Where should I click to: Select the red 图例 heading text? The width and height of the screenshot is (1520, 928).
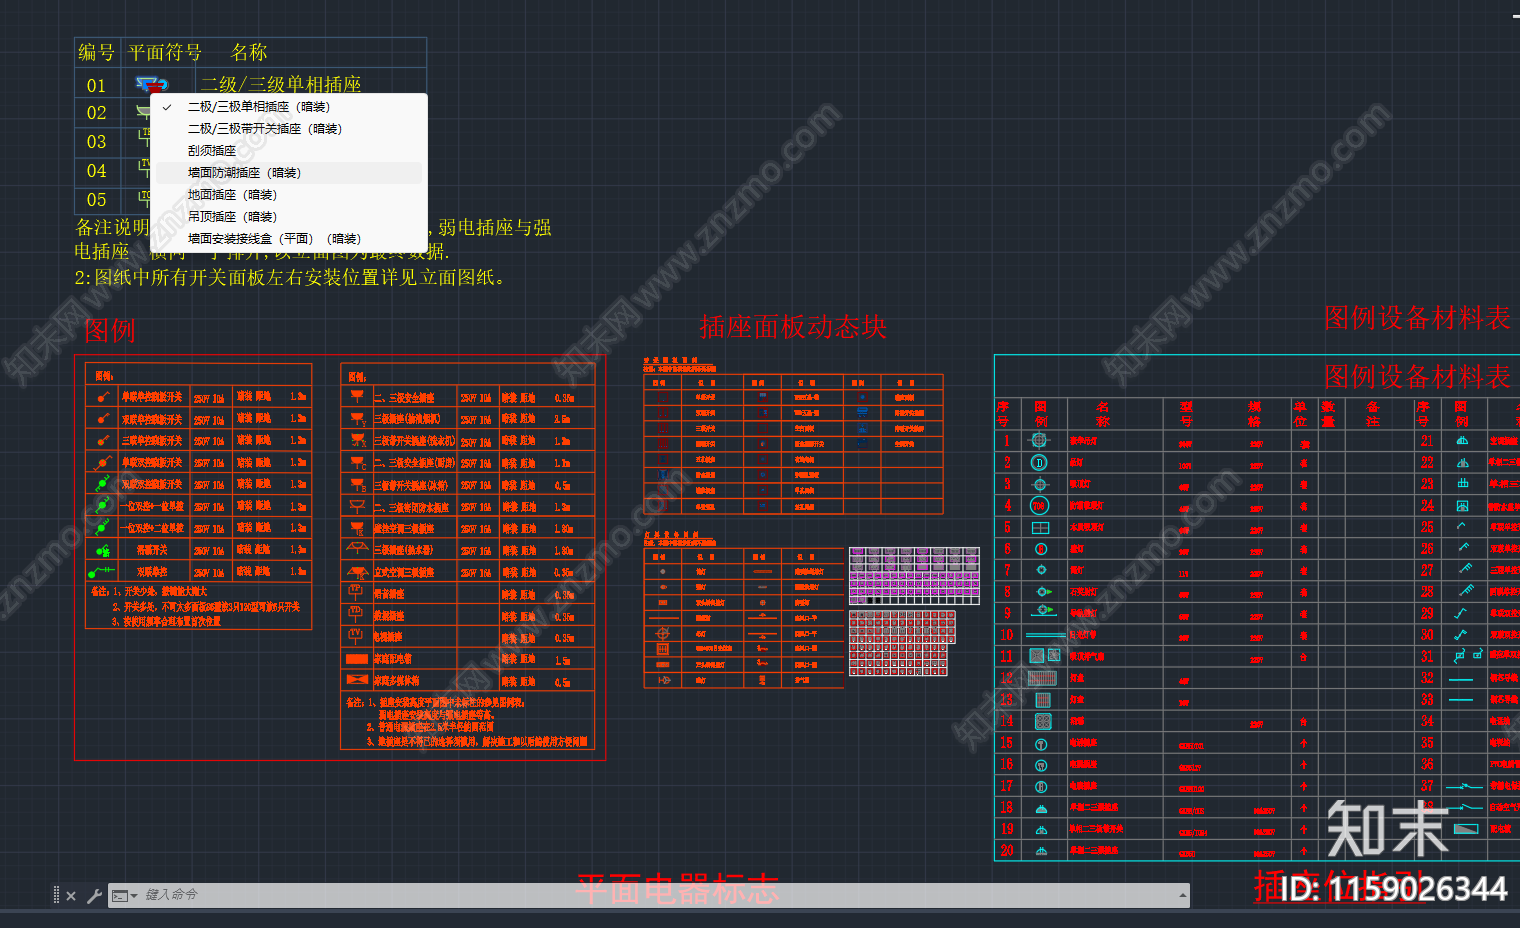point(109,331)
